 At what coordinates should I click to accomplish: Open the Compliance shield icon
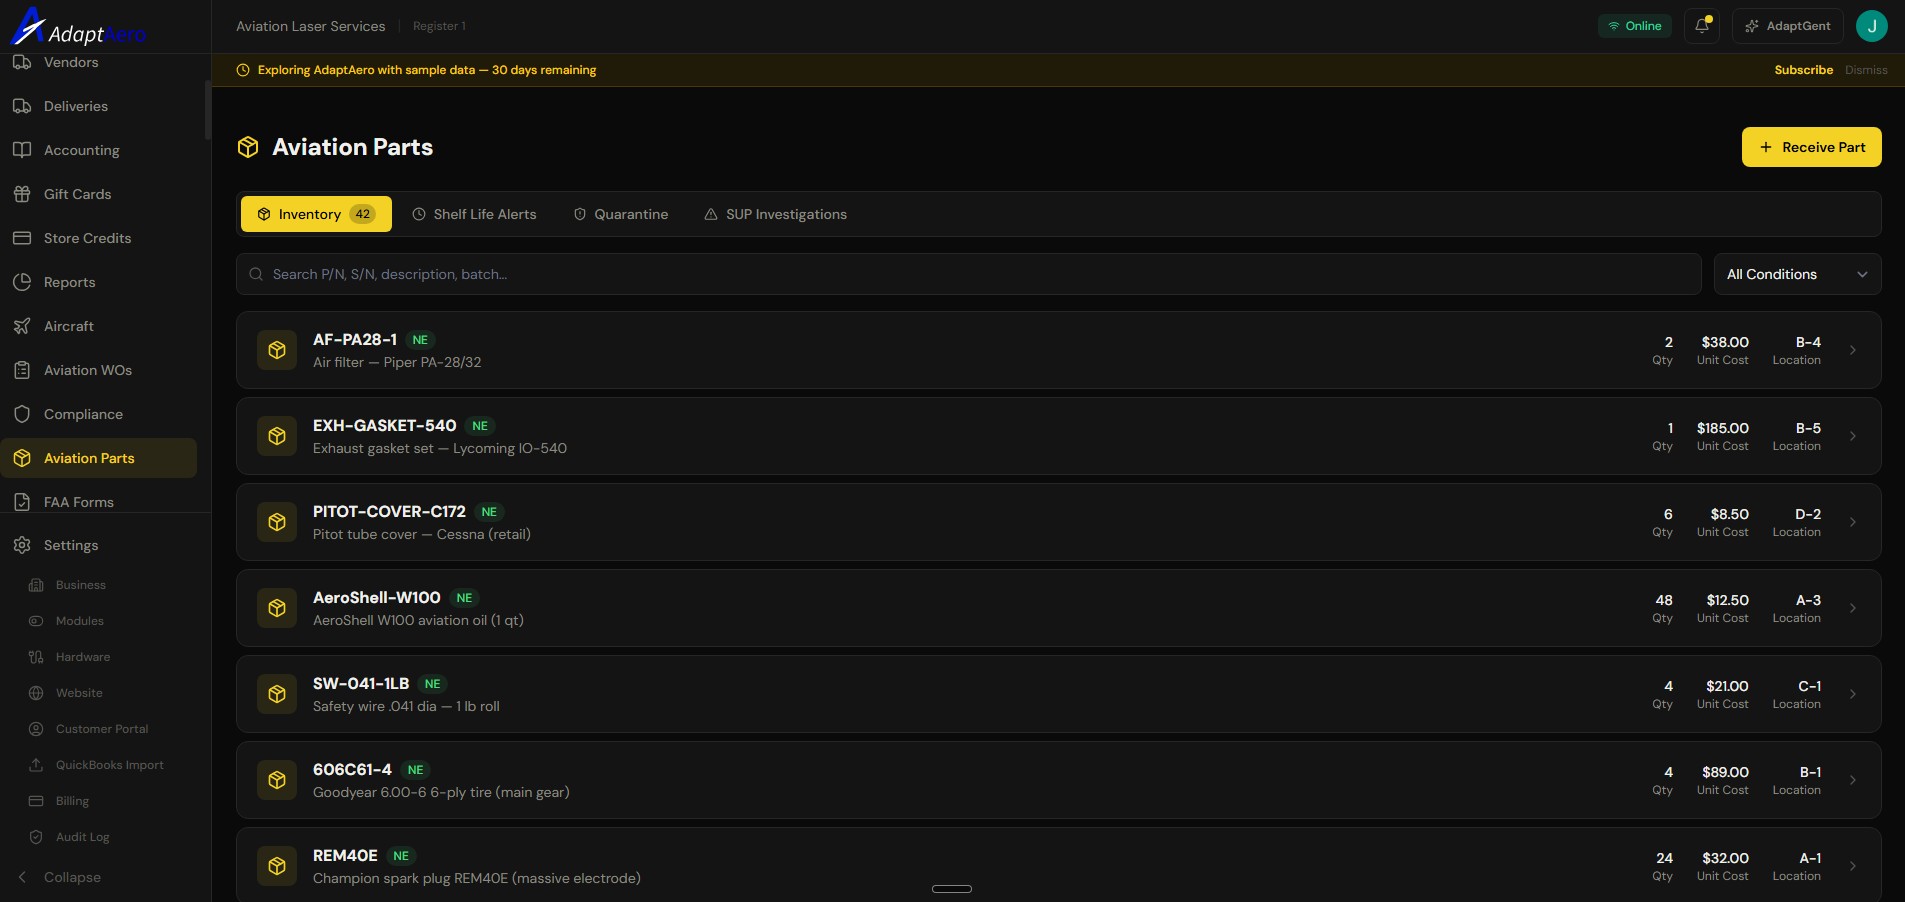(x=22, y=414)
